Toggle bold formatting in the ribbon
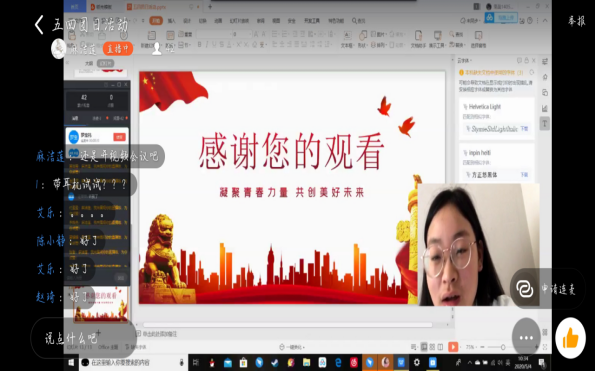This screenshot has width=596, height=371. click(x=199, y=44)
